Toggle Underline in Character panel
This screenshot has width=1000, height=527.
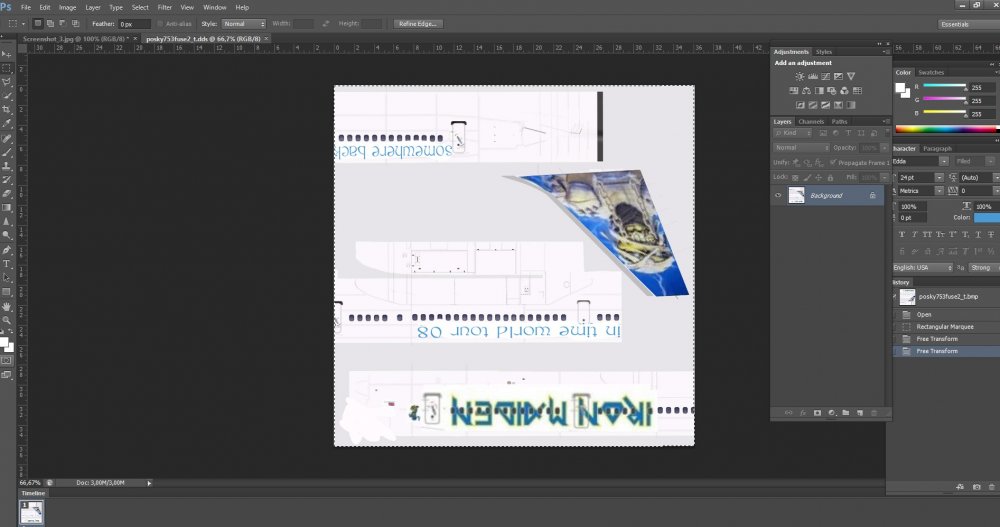tap(978, 235)
